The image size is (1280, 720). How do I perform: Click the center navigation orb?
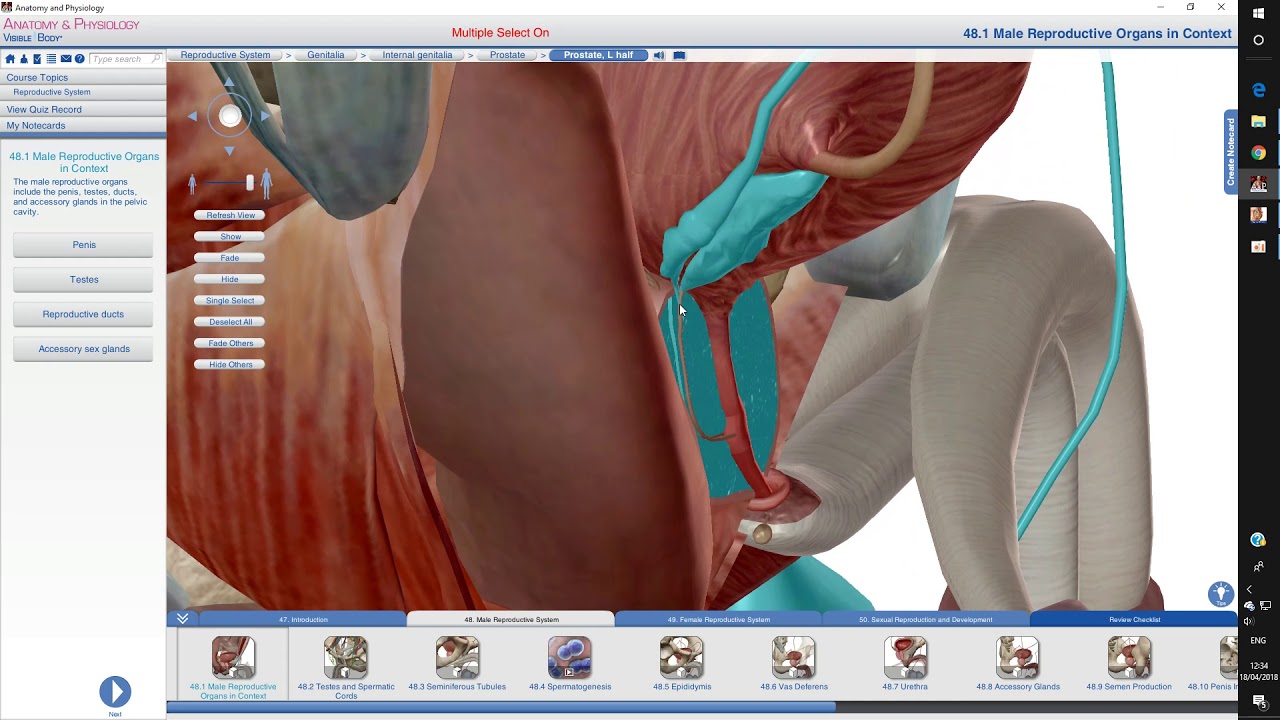point(230,116)
